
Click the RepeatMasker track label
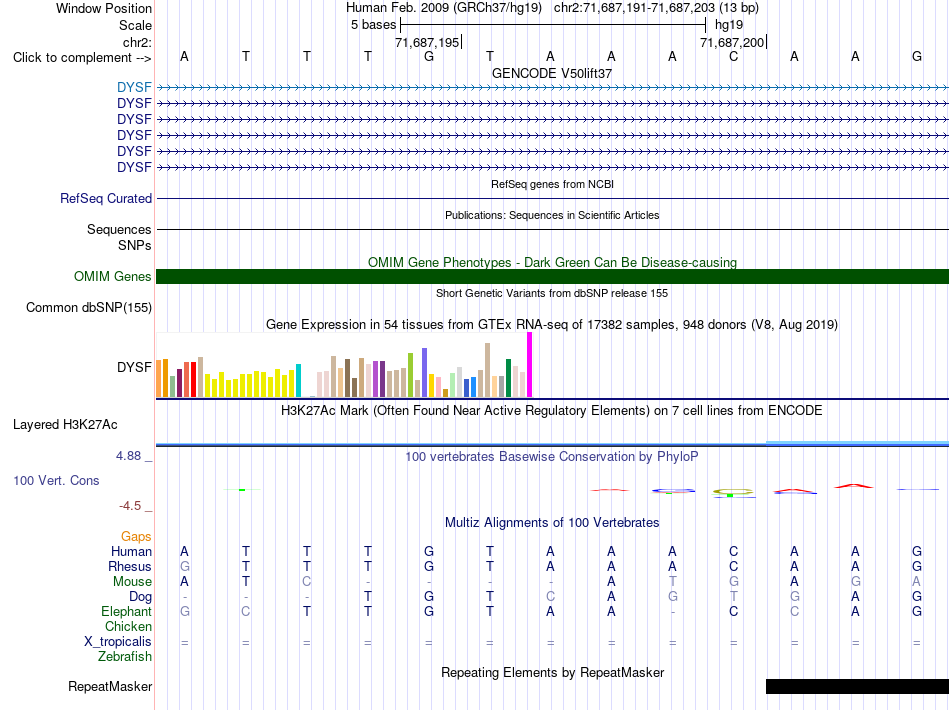pyautogui.click(x=110, y=686)
